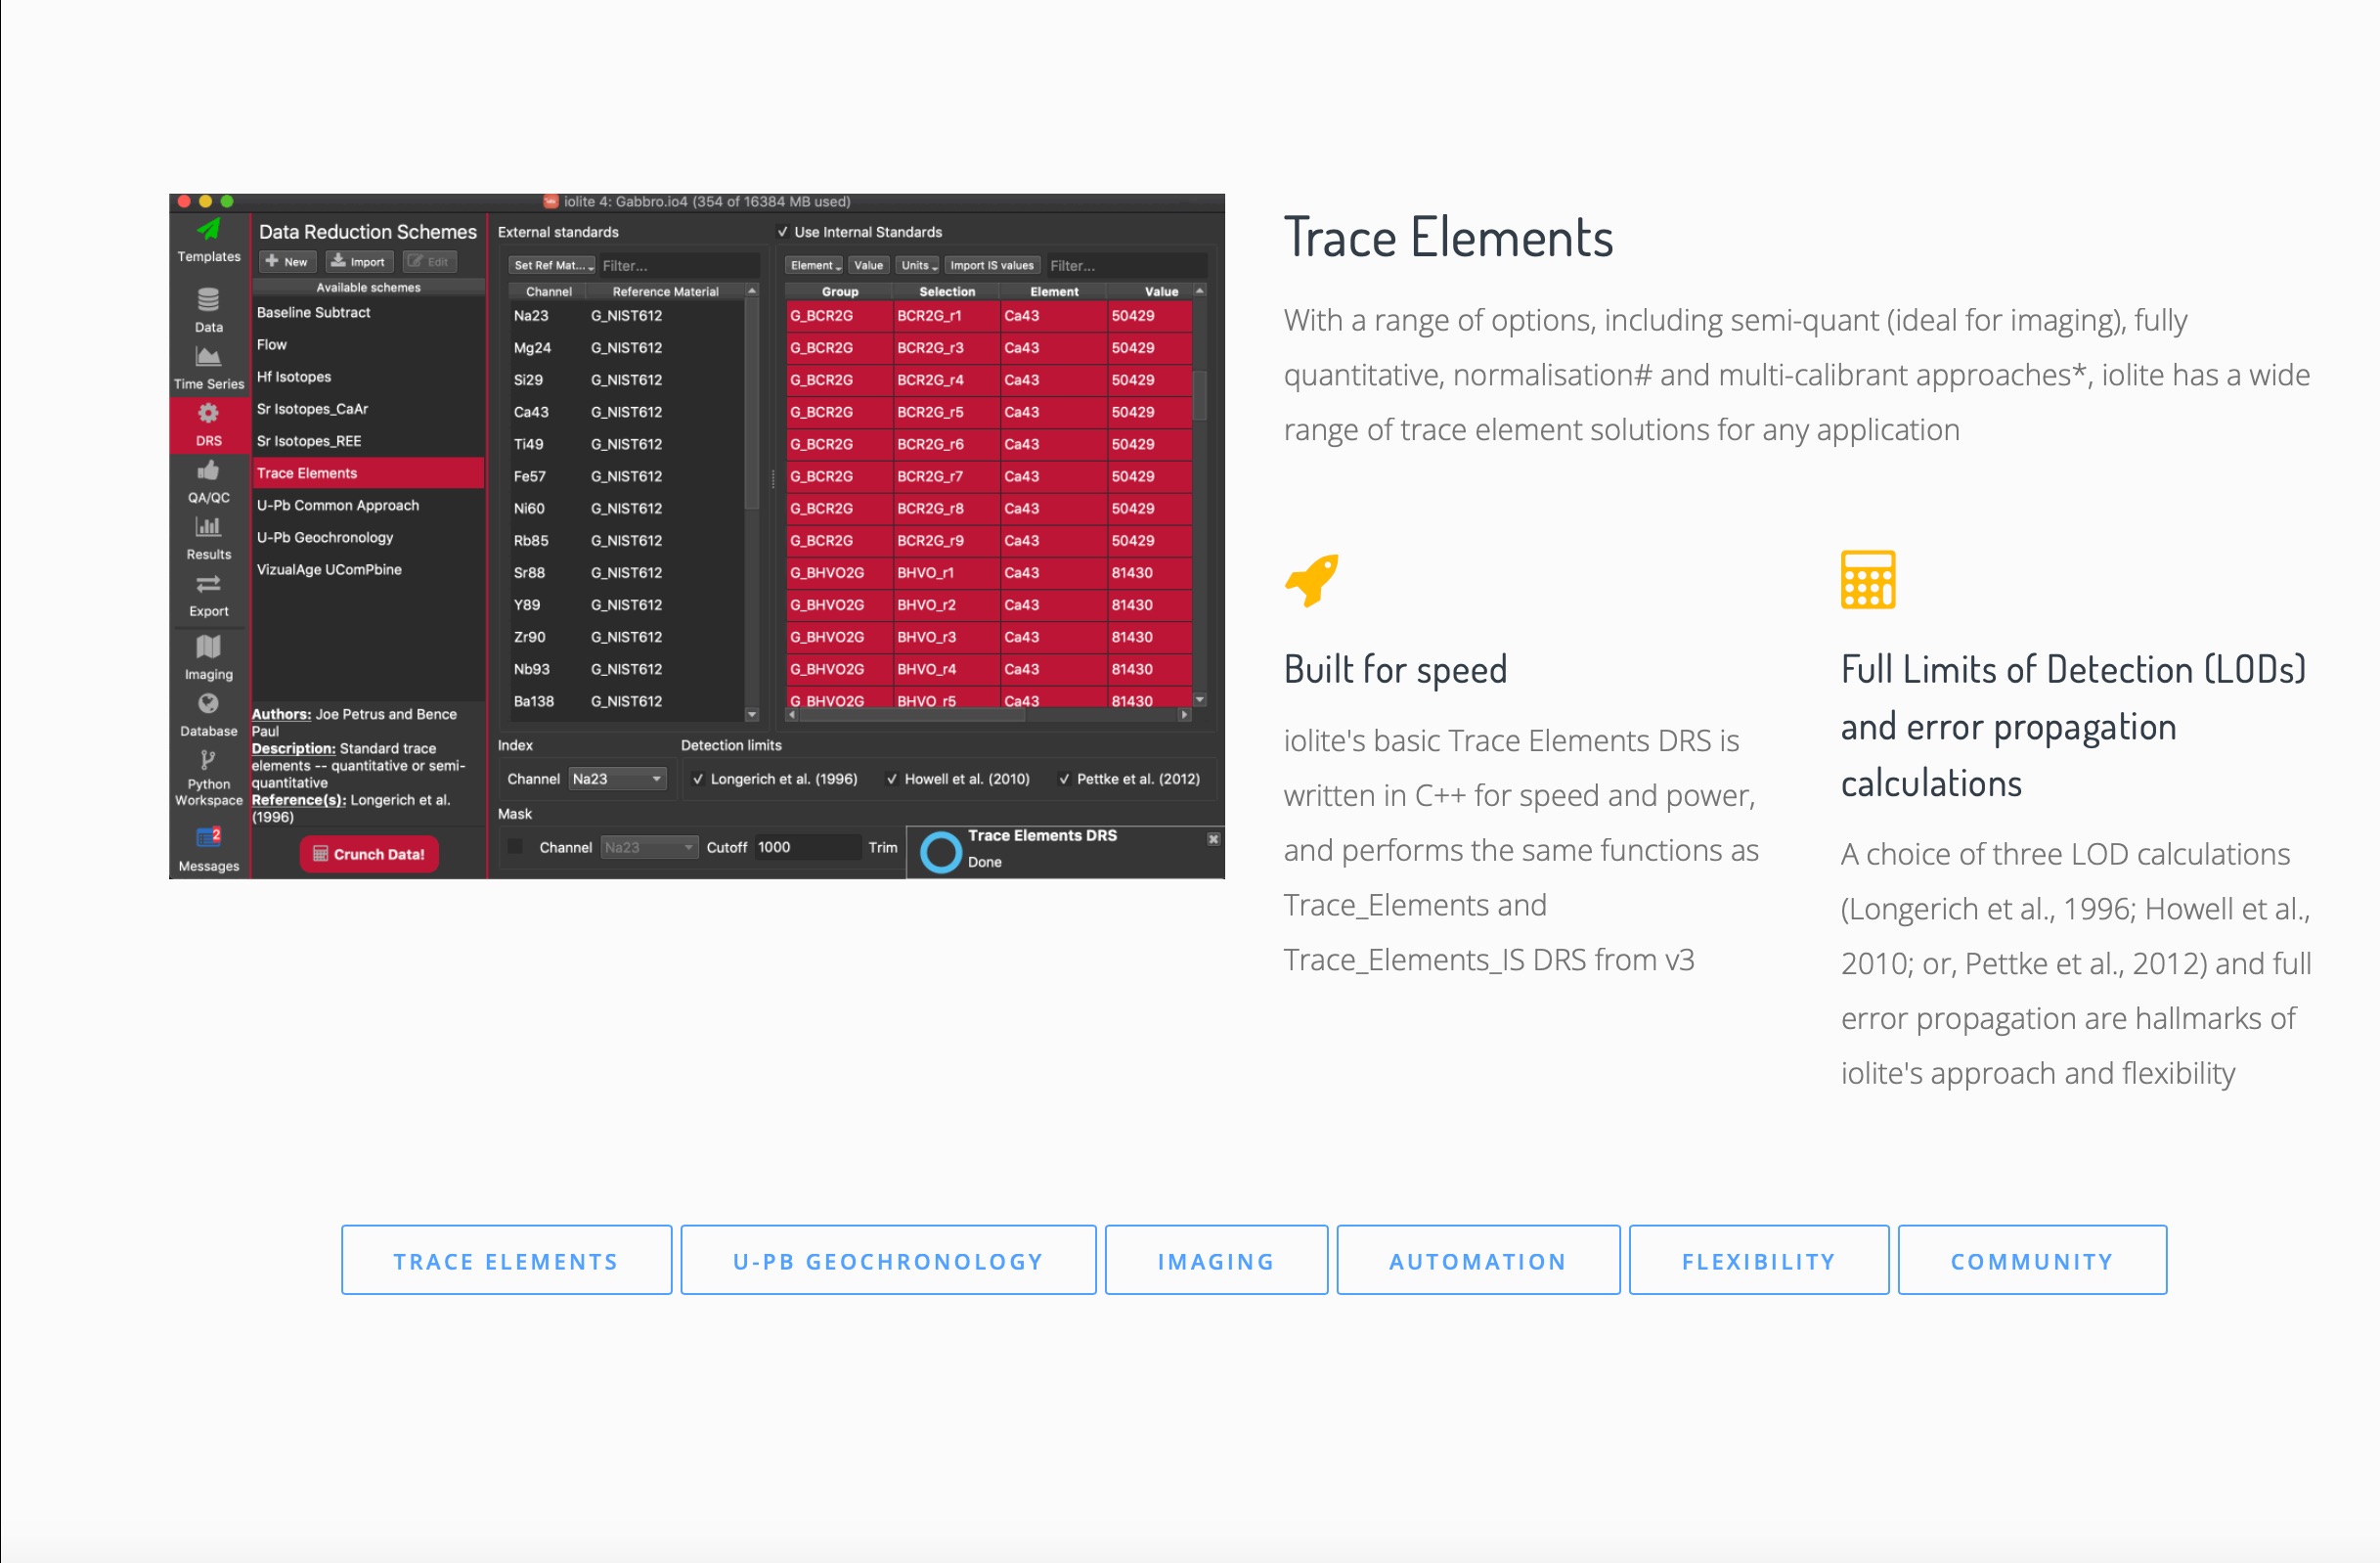Uncheck Longerich et al. (1996) detection limit
Viewport: 2380px width, 1563px height.
point(698,779)
